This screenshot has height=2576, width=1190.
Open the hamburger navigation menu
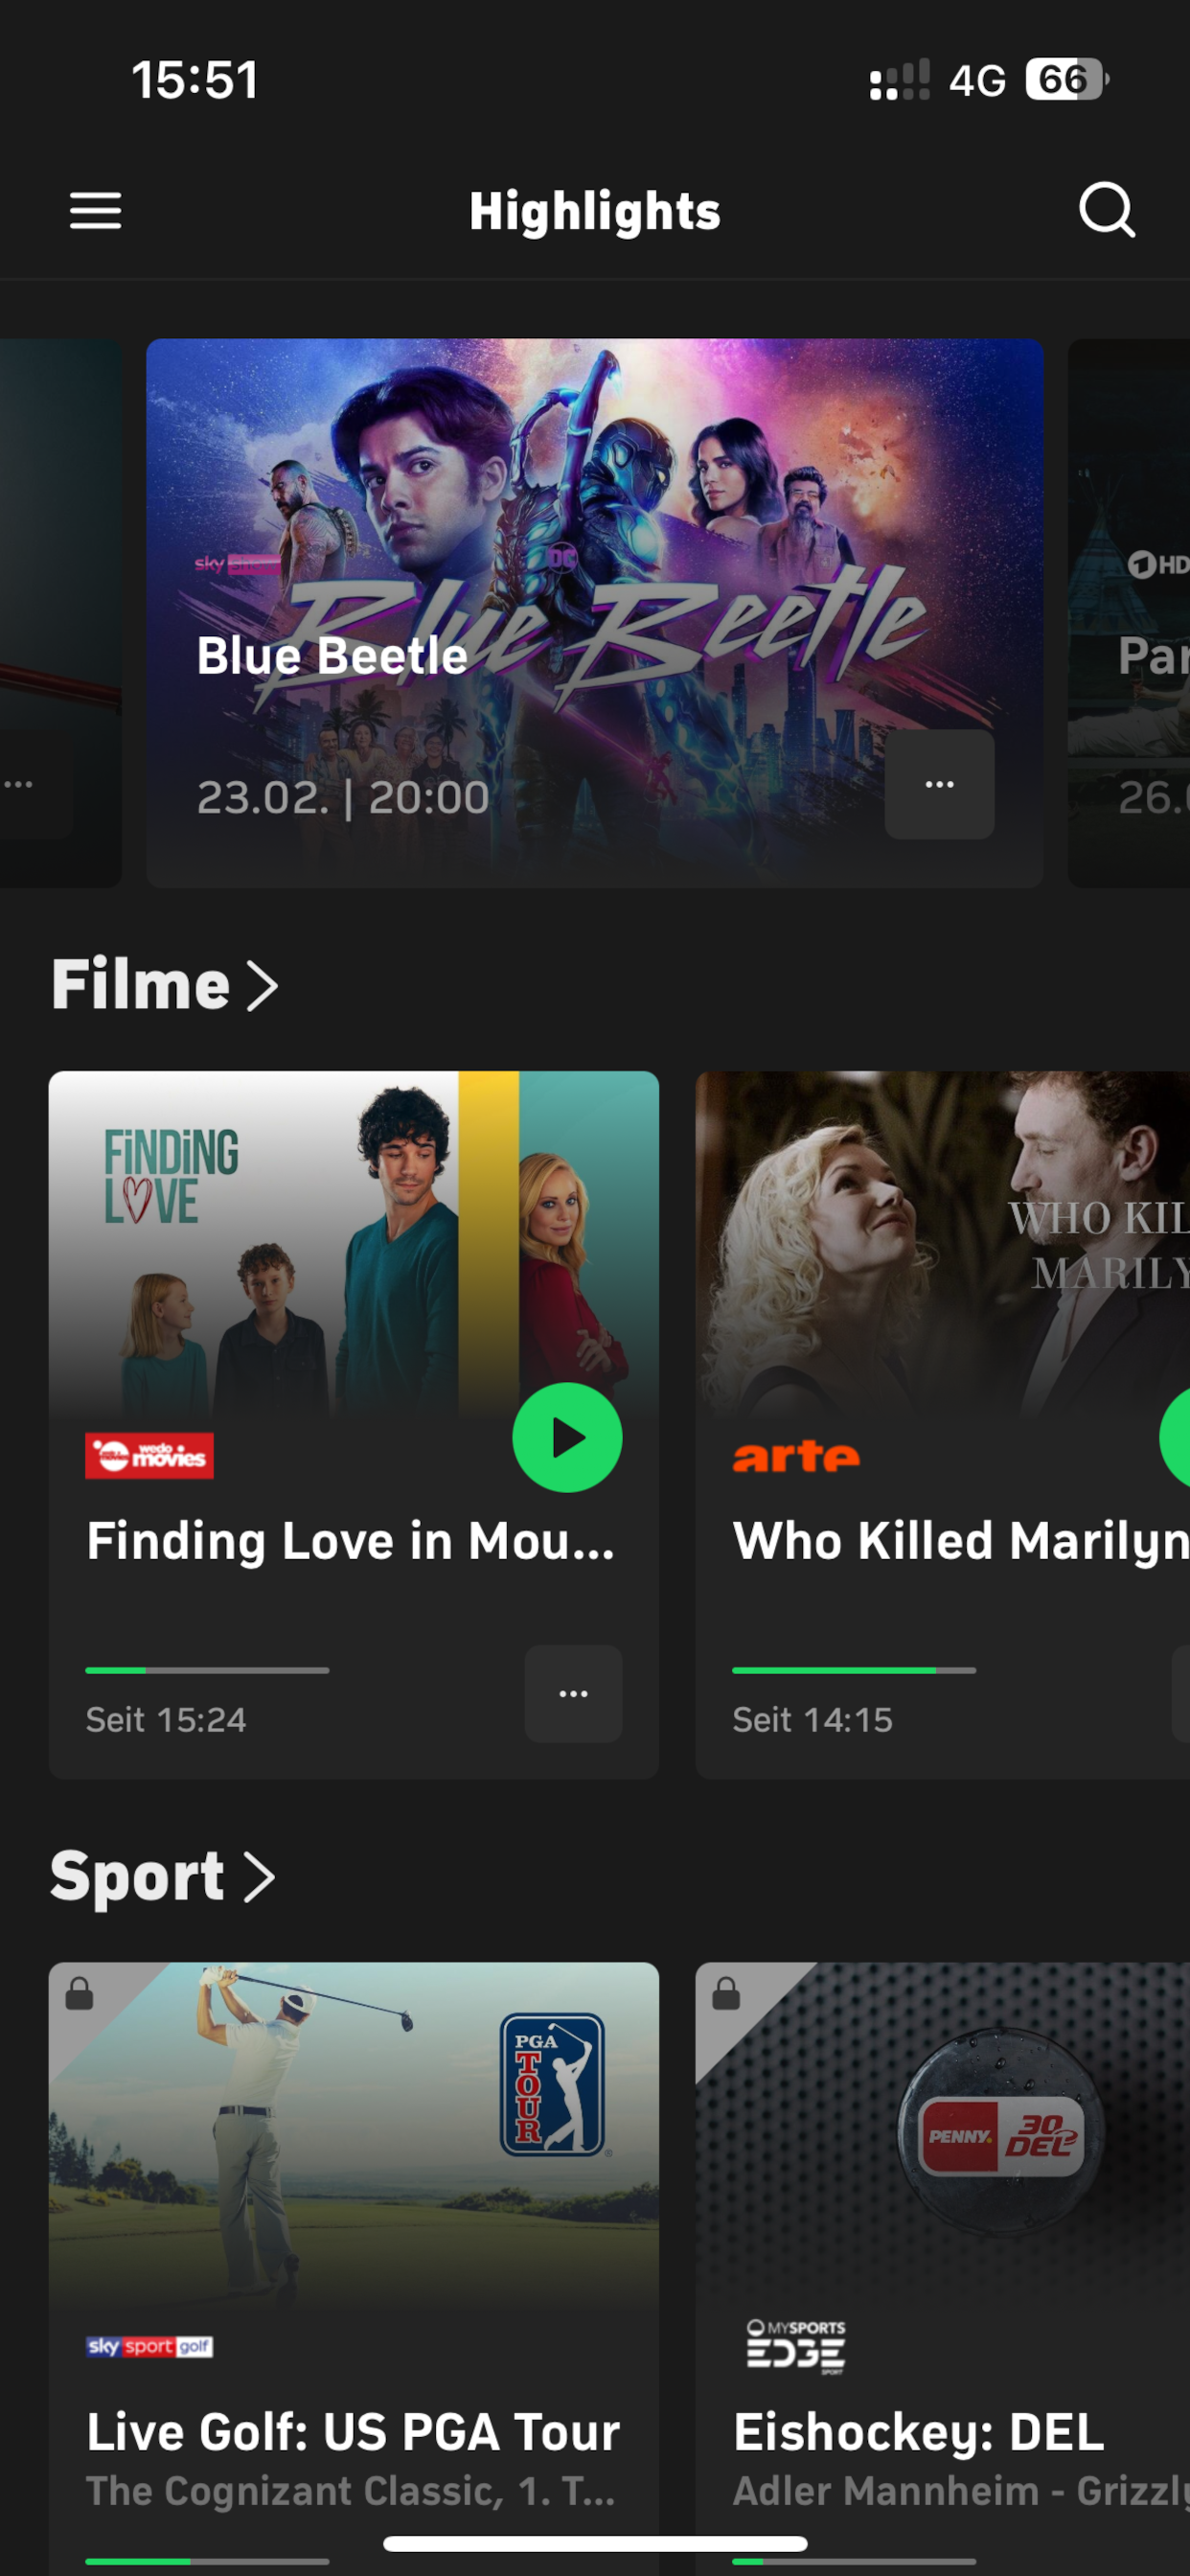[95, 211]
